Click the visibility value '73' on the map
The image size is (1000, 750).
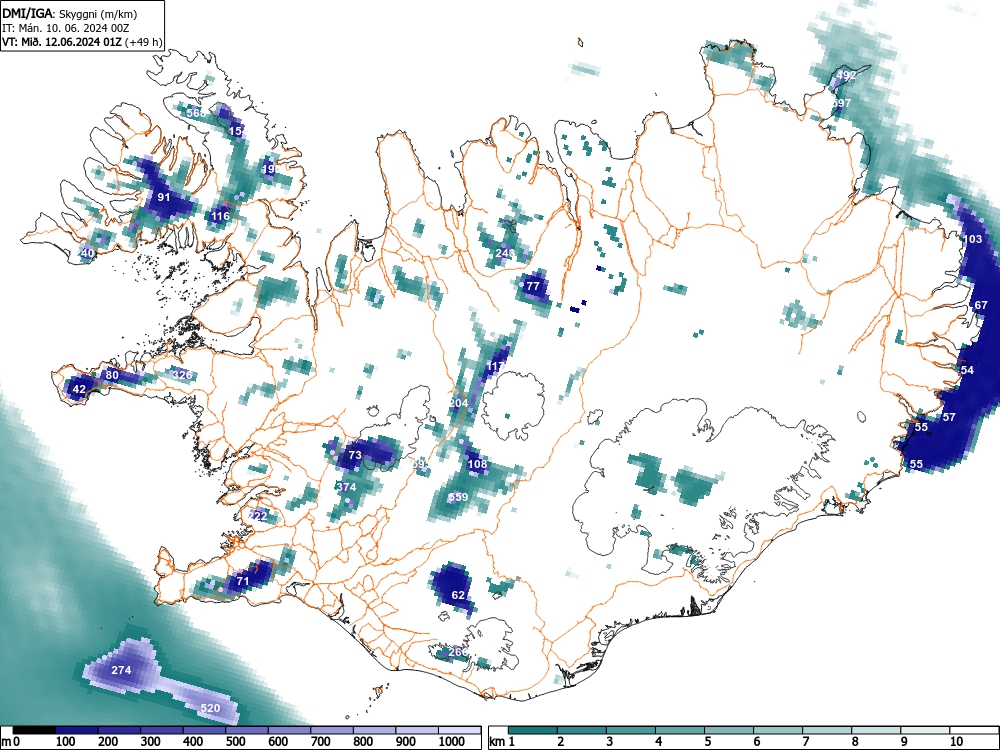tap(355, 455)
